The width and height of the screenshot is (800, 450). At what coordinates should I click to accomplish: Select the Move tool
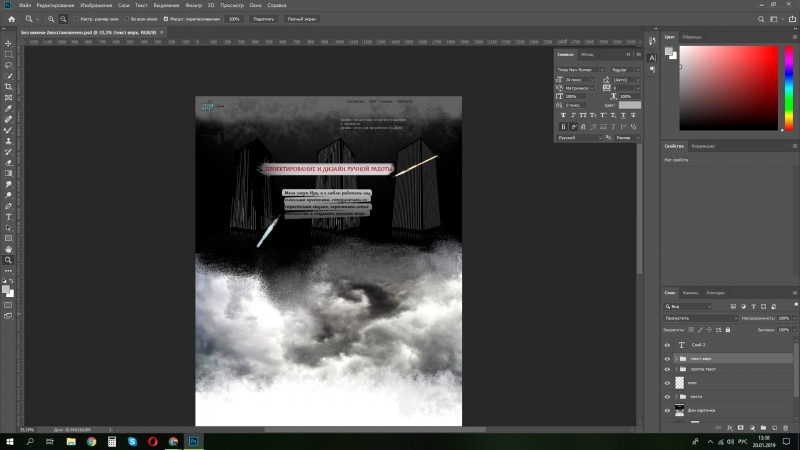point(8,43)
